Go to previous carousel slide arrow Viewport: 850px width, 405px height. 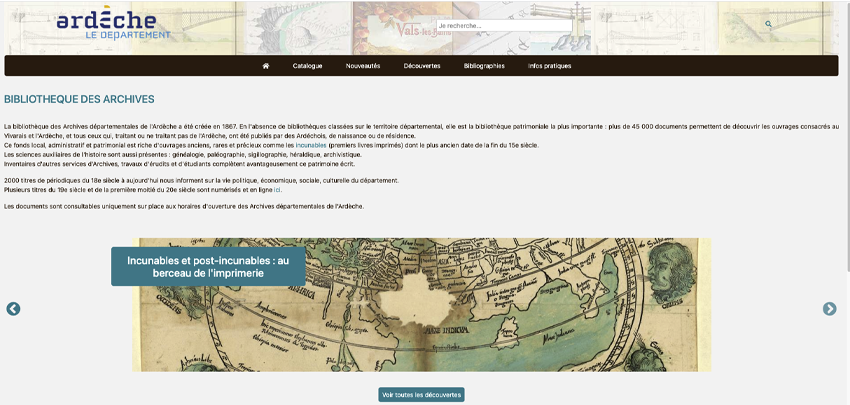click(13, 309)
